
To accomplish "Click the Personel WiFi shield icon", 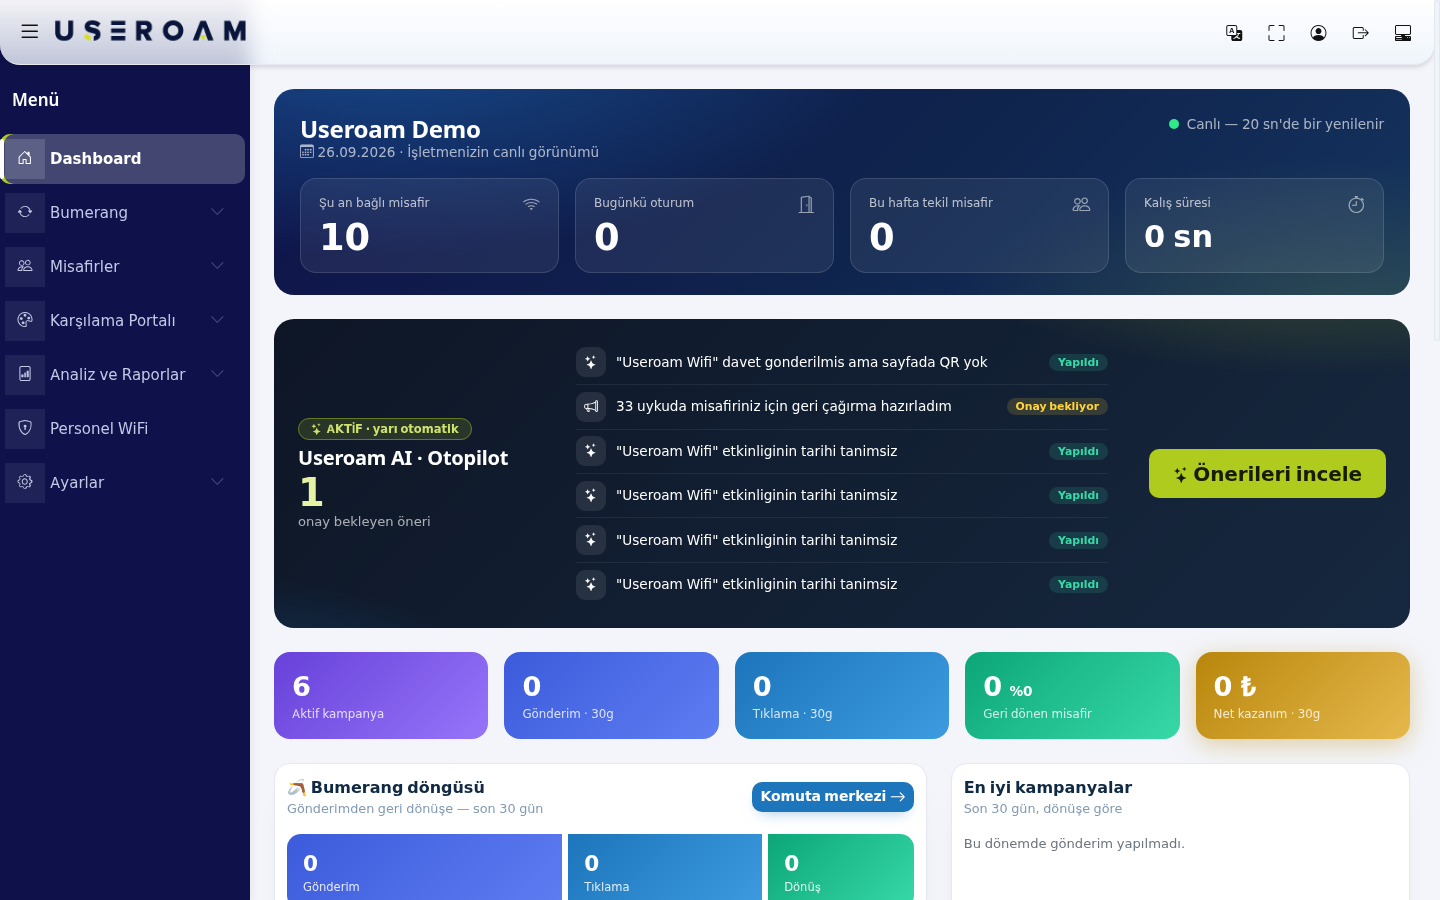I will pyautogui.click(x=25, y=428).
